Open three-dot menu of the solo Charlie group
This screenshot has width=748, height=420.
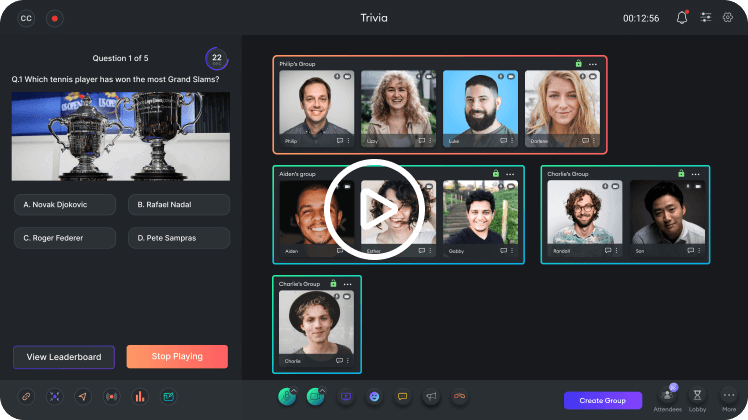[x=348, y=284]
